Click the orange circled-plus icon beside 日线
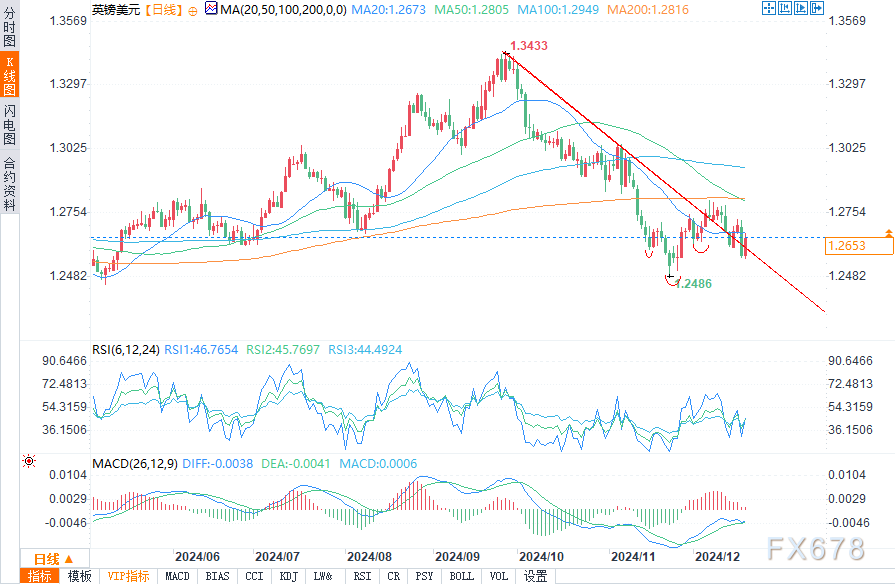 pos(193,11)
